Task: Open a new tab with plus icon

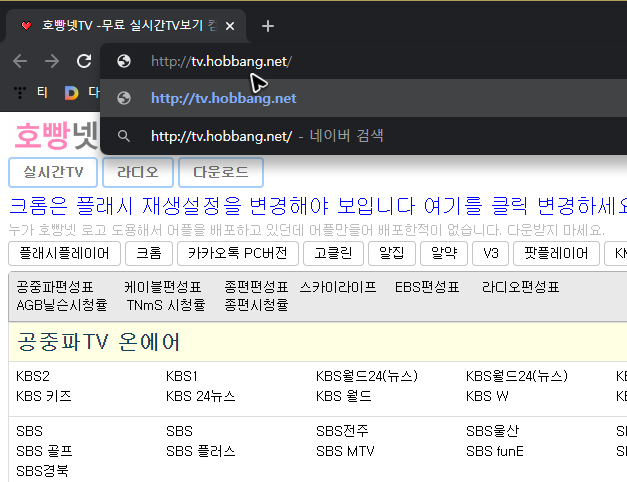Action: (268, 26)
